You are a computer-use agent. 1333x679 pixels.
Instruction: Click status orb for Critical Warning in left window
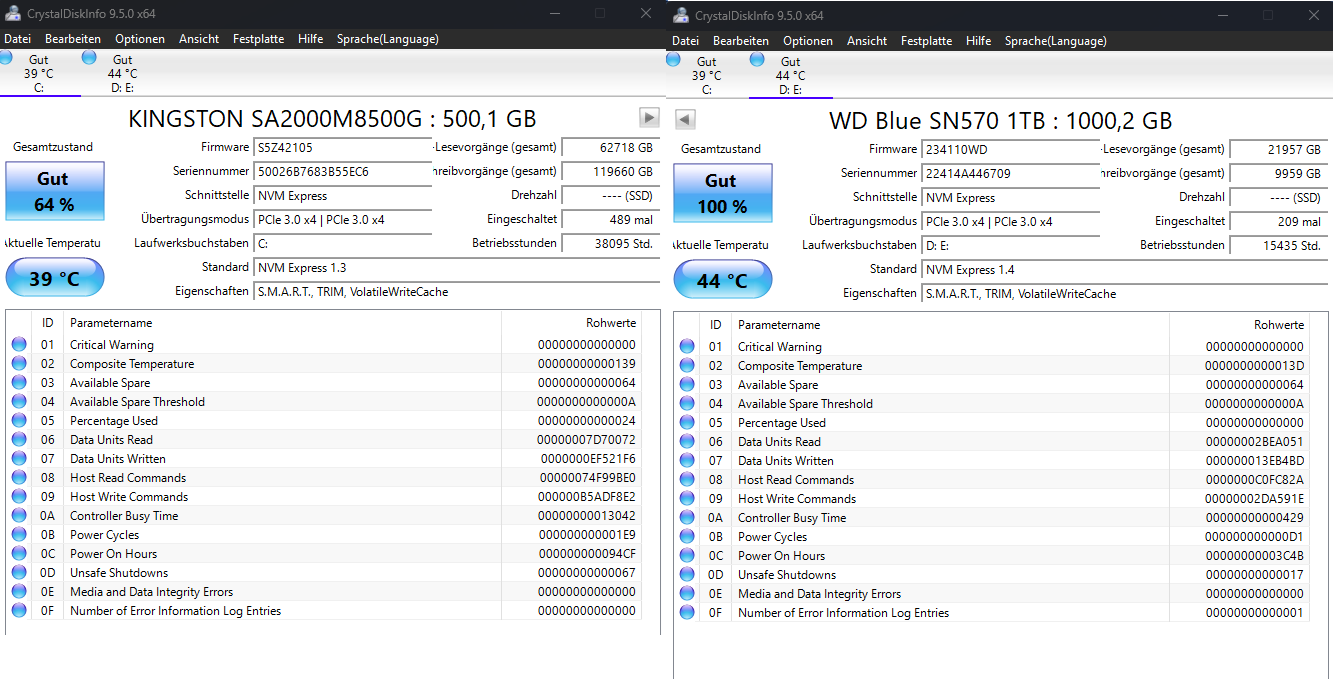pos(19,345)
